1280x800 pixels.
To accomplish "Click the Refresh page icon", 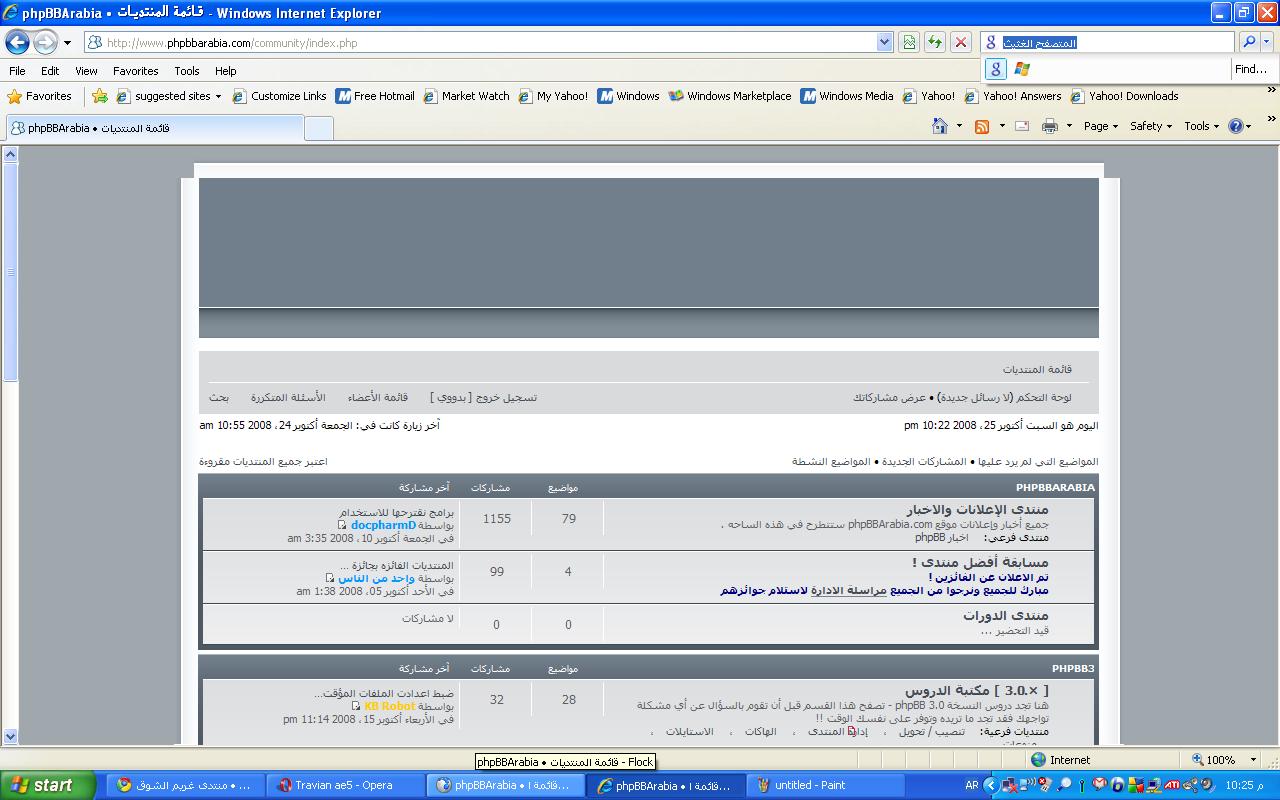I will [934, 42].
